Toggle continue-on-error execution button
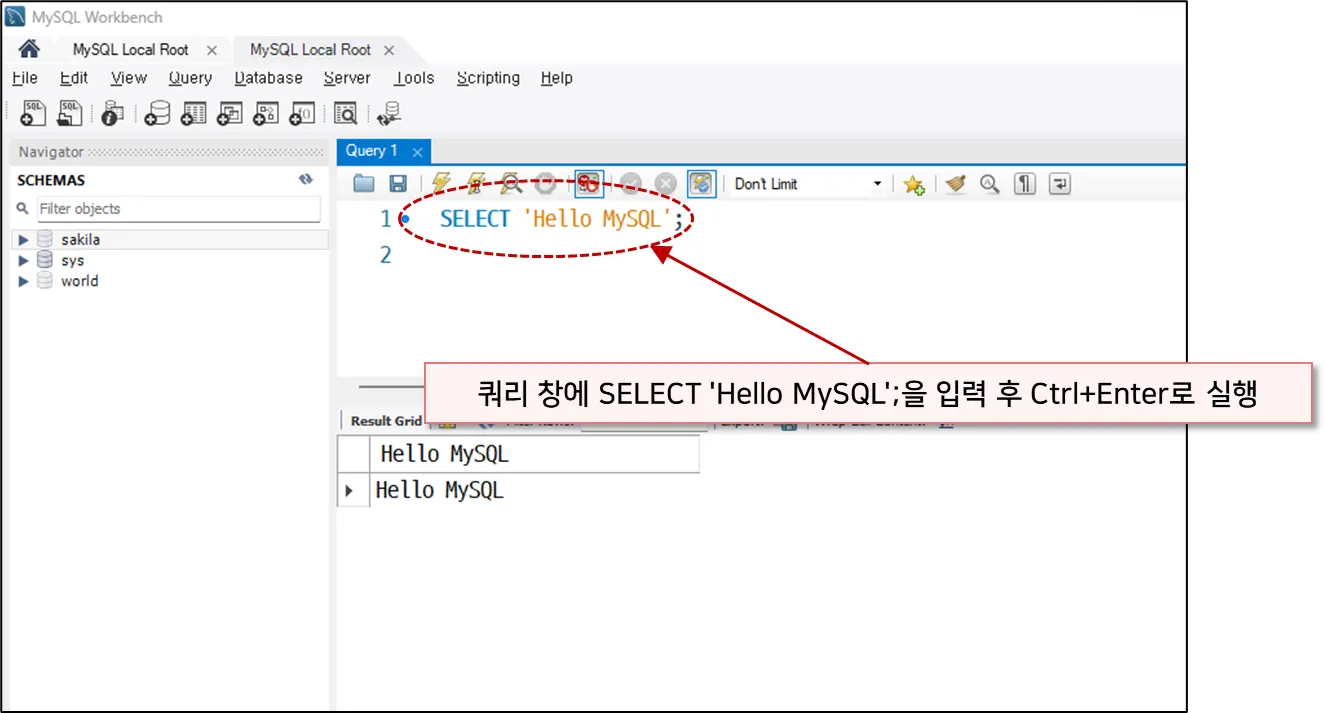1326x713 pixels. pos(589,184)
